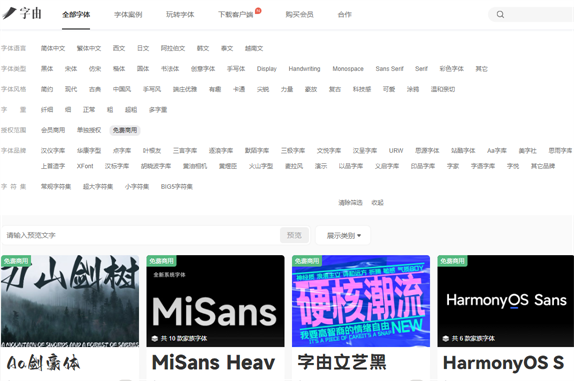The width and height of the screenshot is (574, 381).
Task: Select the Serif font type filter
Action: tap(421, 69)
